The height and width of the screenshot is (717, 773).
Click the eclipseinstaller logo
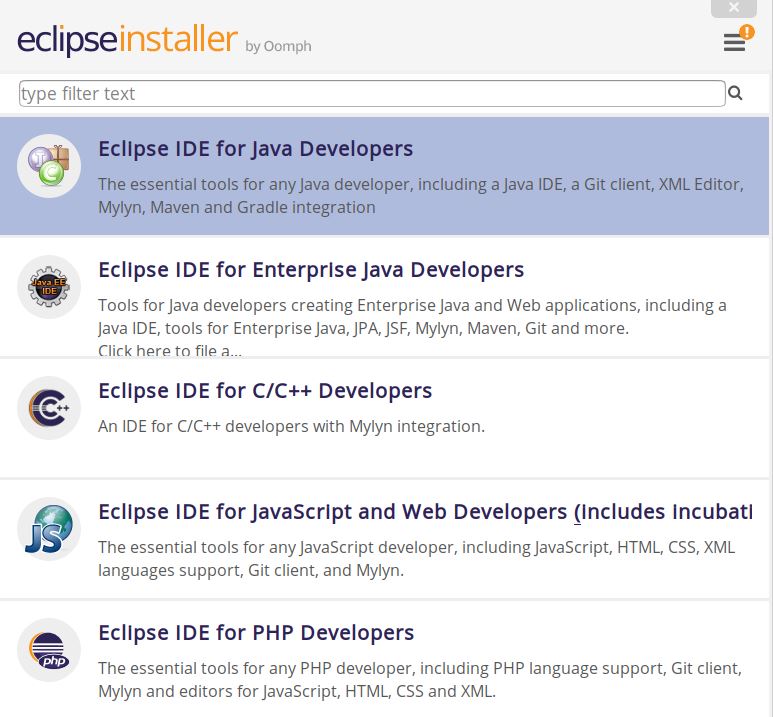[128, 39]
